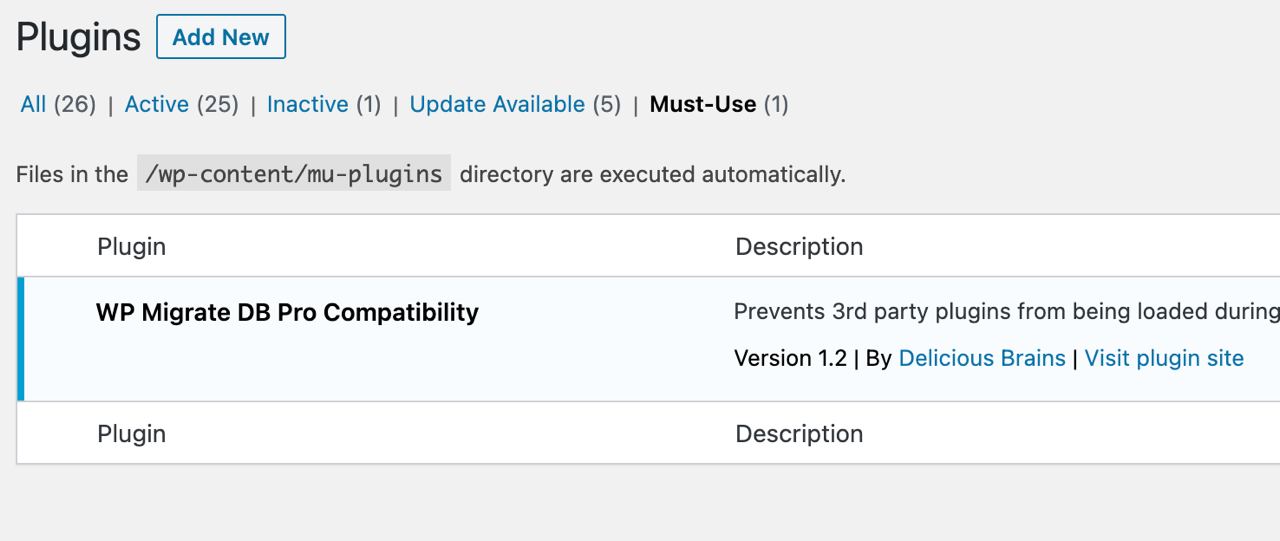Select the WP Migrate DB Pro Compatibility name
The image size is (1280, 541).
pos(287,312)
